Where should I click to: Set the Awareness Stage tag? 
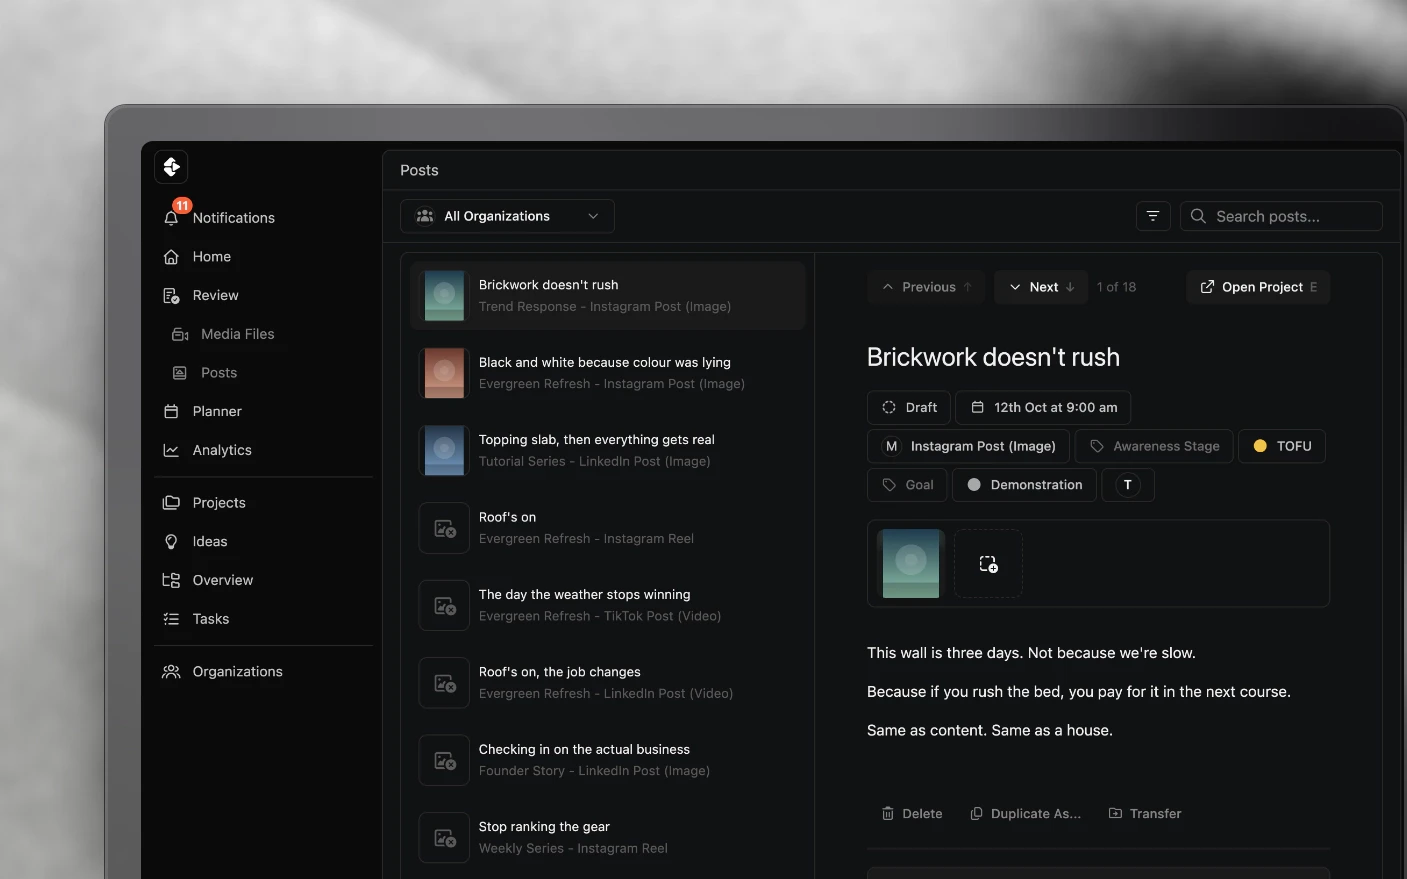click(x=1154, y=446)
